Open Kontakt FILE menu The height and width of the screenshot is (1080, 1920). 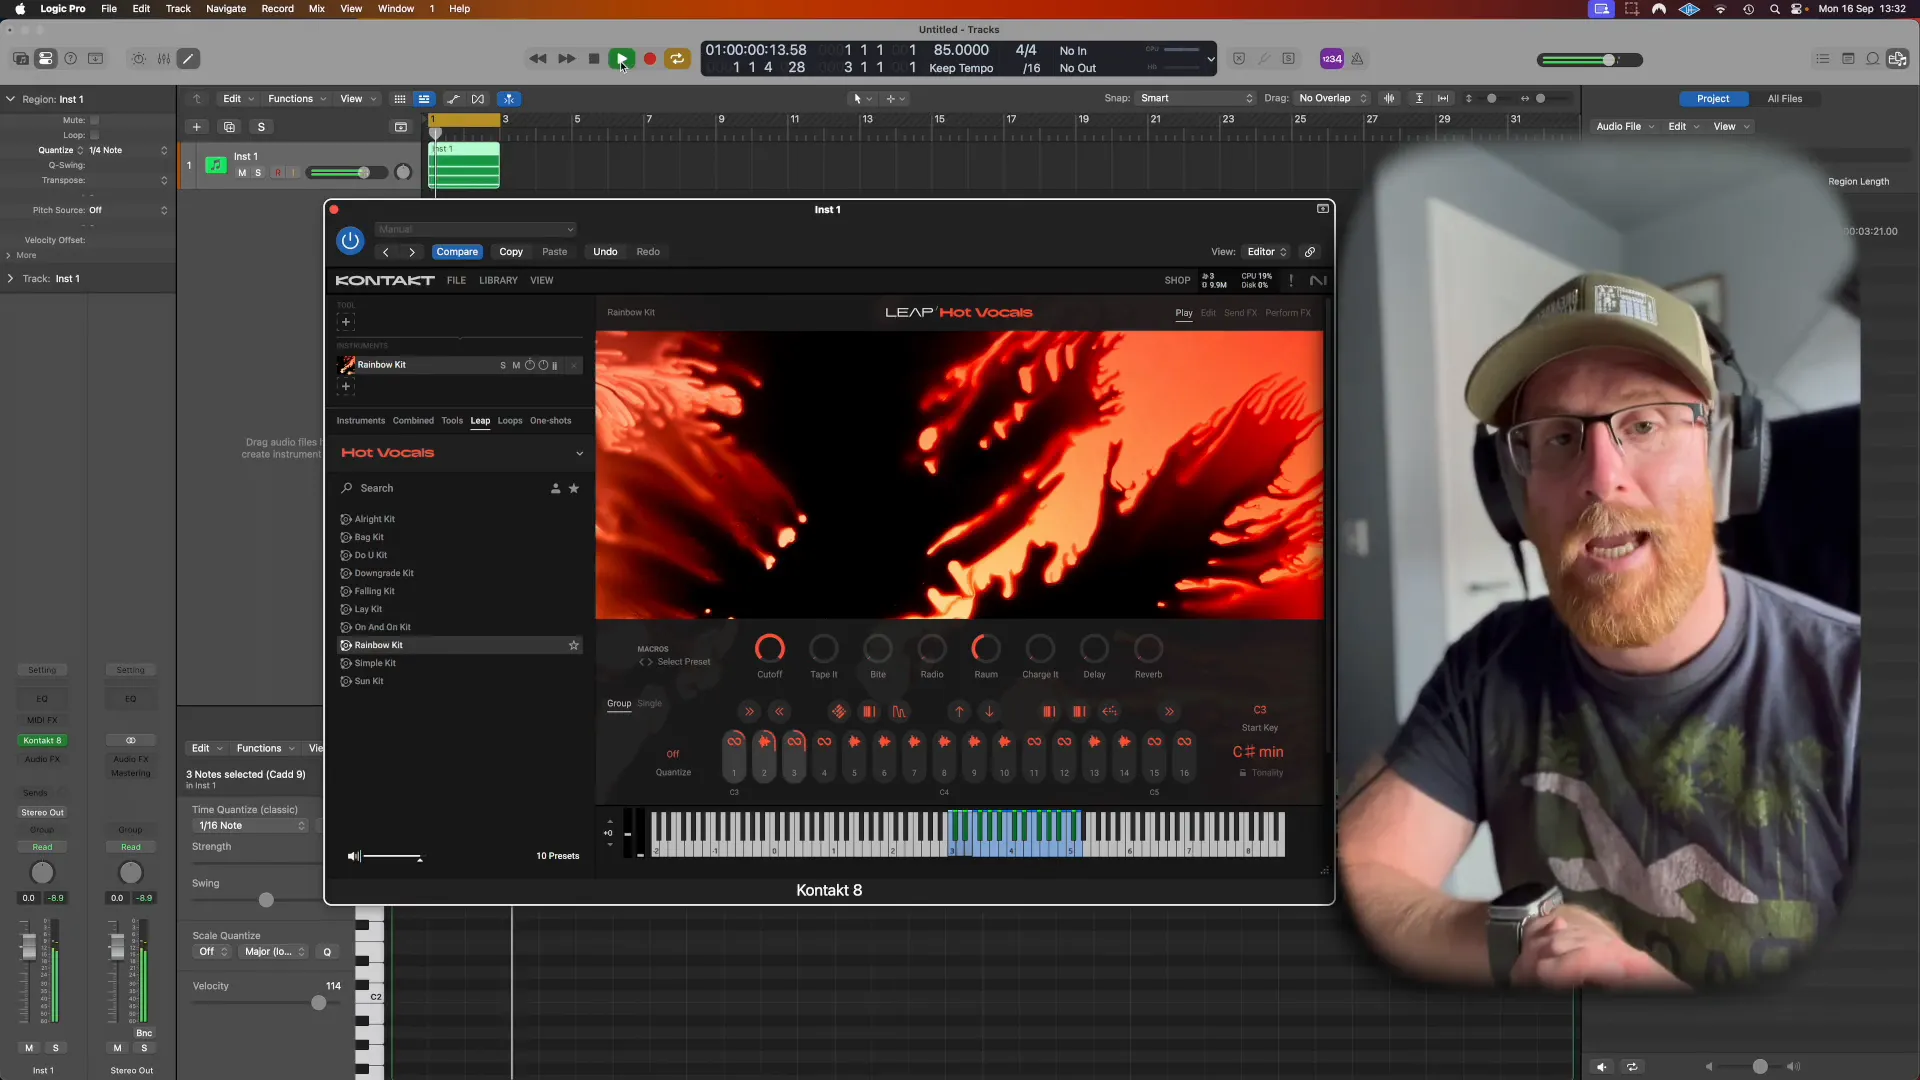click(456, 281)
